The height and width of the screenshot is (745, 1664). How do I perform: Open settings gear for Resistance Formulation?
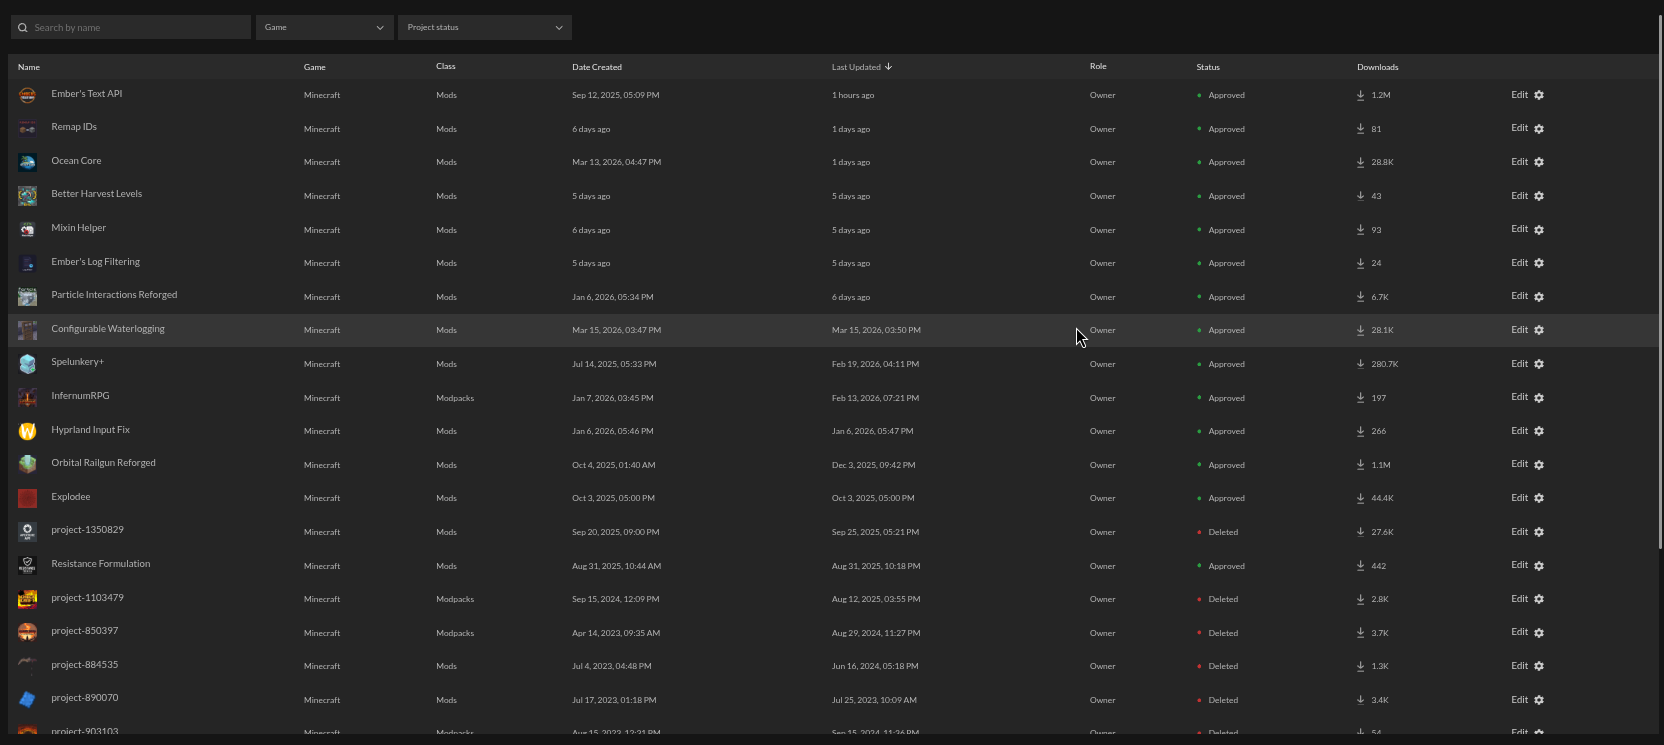click(1539, 566)
